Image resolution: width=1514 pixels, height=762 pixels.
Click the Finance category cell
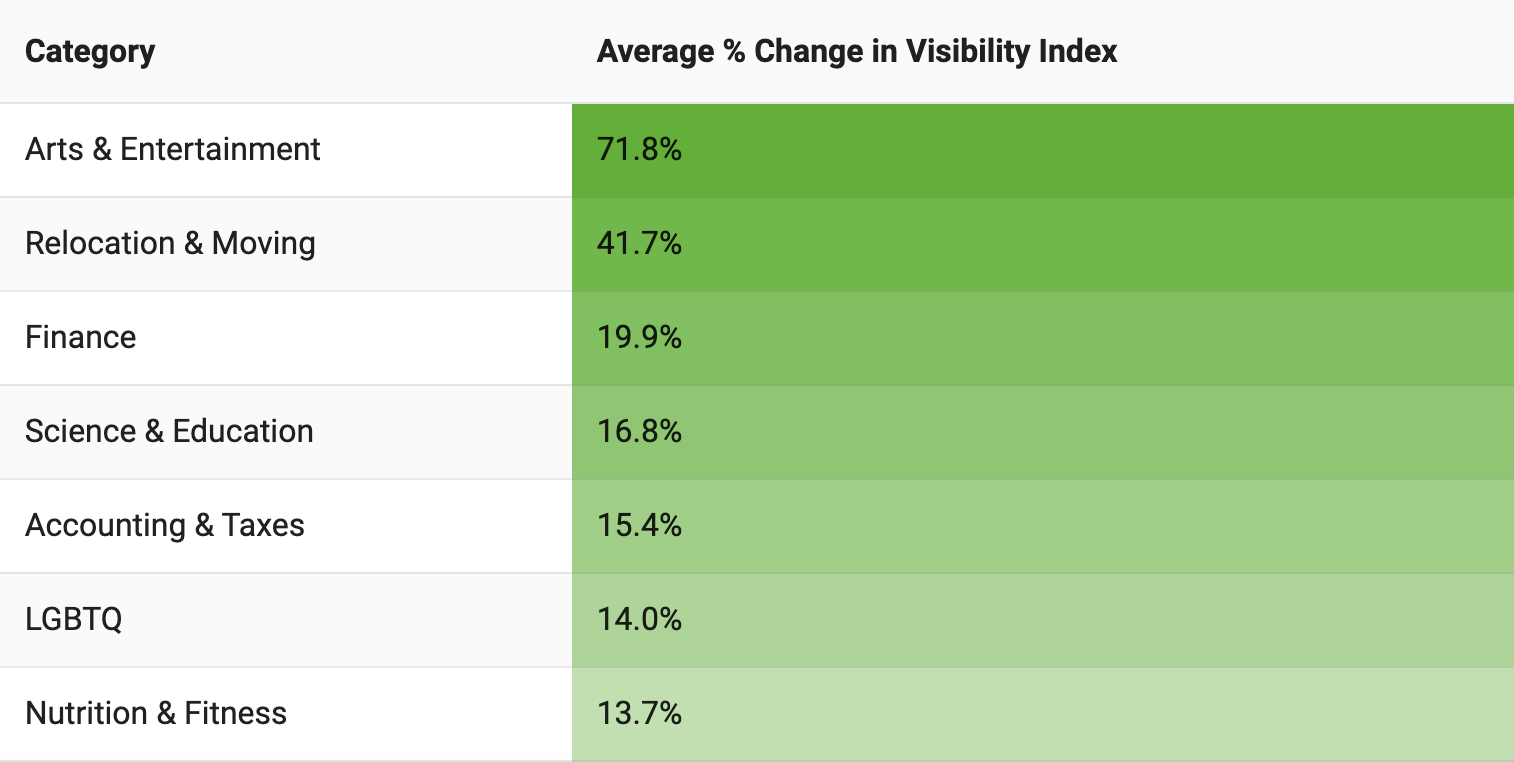pyautogui.click(x=81, y=338)
